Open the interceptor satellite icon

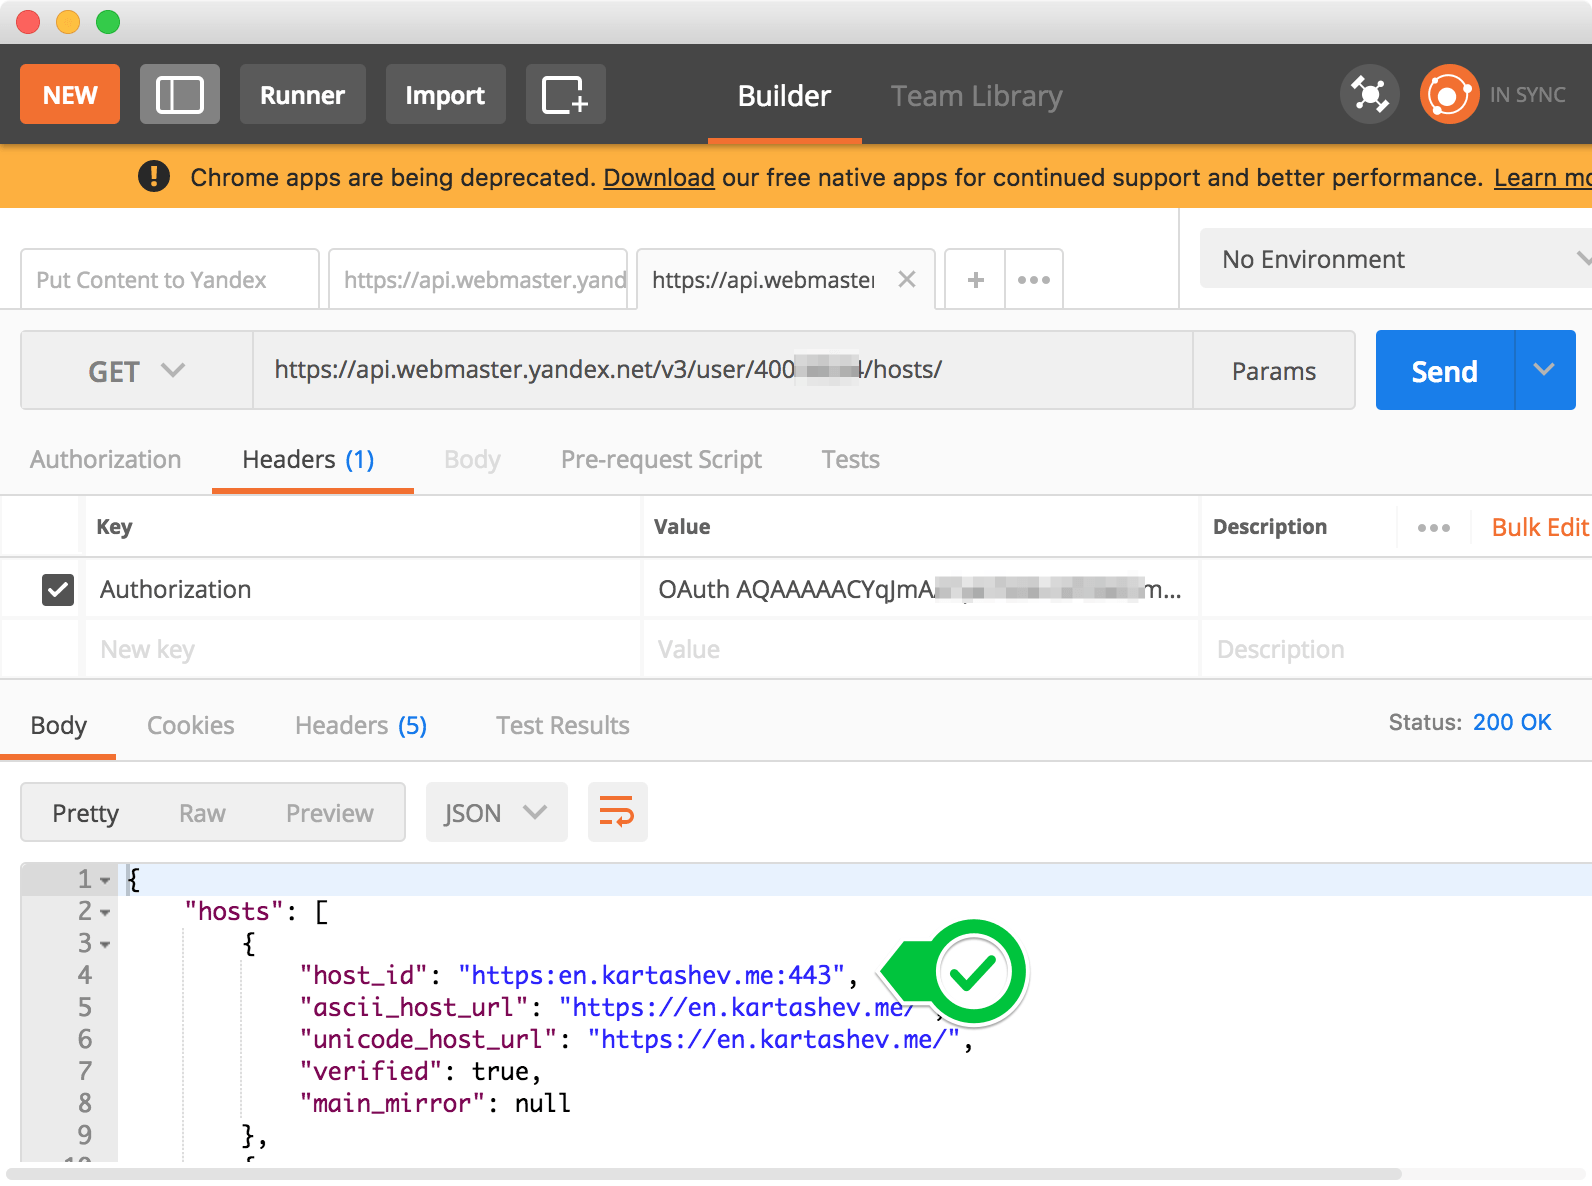tap(1370, 95)
